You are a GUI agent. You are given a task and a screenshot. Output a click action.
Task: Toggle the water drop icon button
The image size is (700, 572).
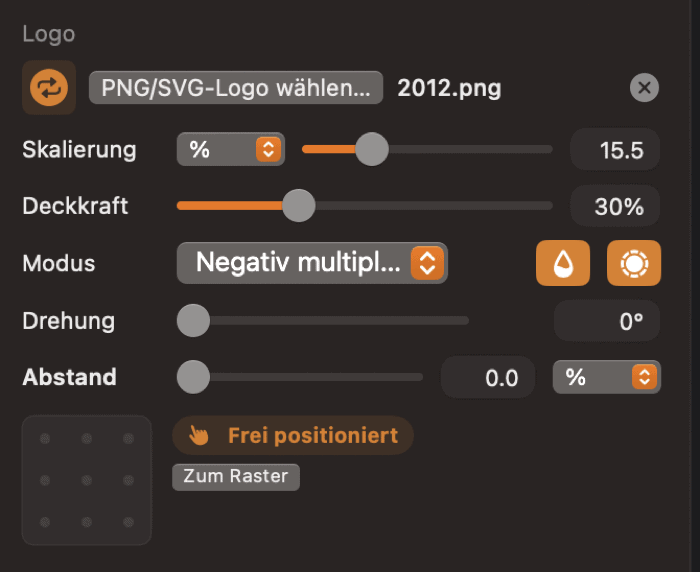pyautogui.click(x=563, y=263)
